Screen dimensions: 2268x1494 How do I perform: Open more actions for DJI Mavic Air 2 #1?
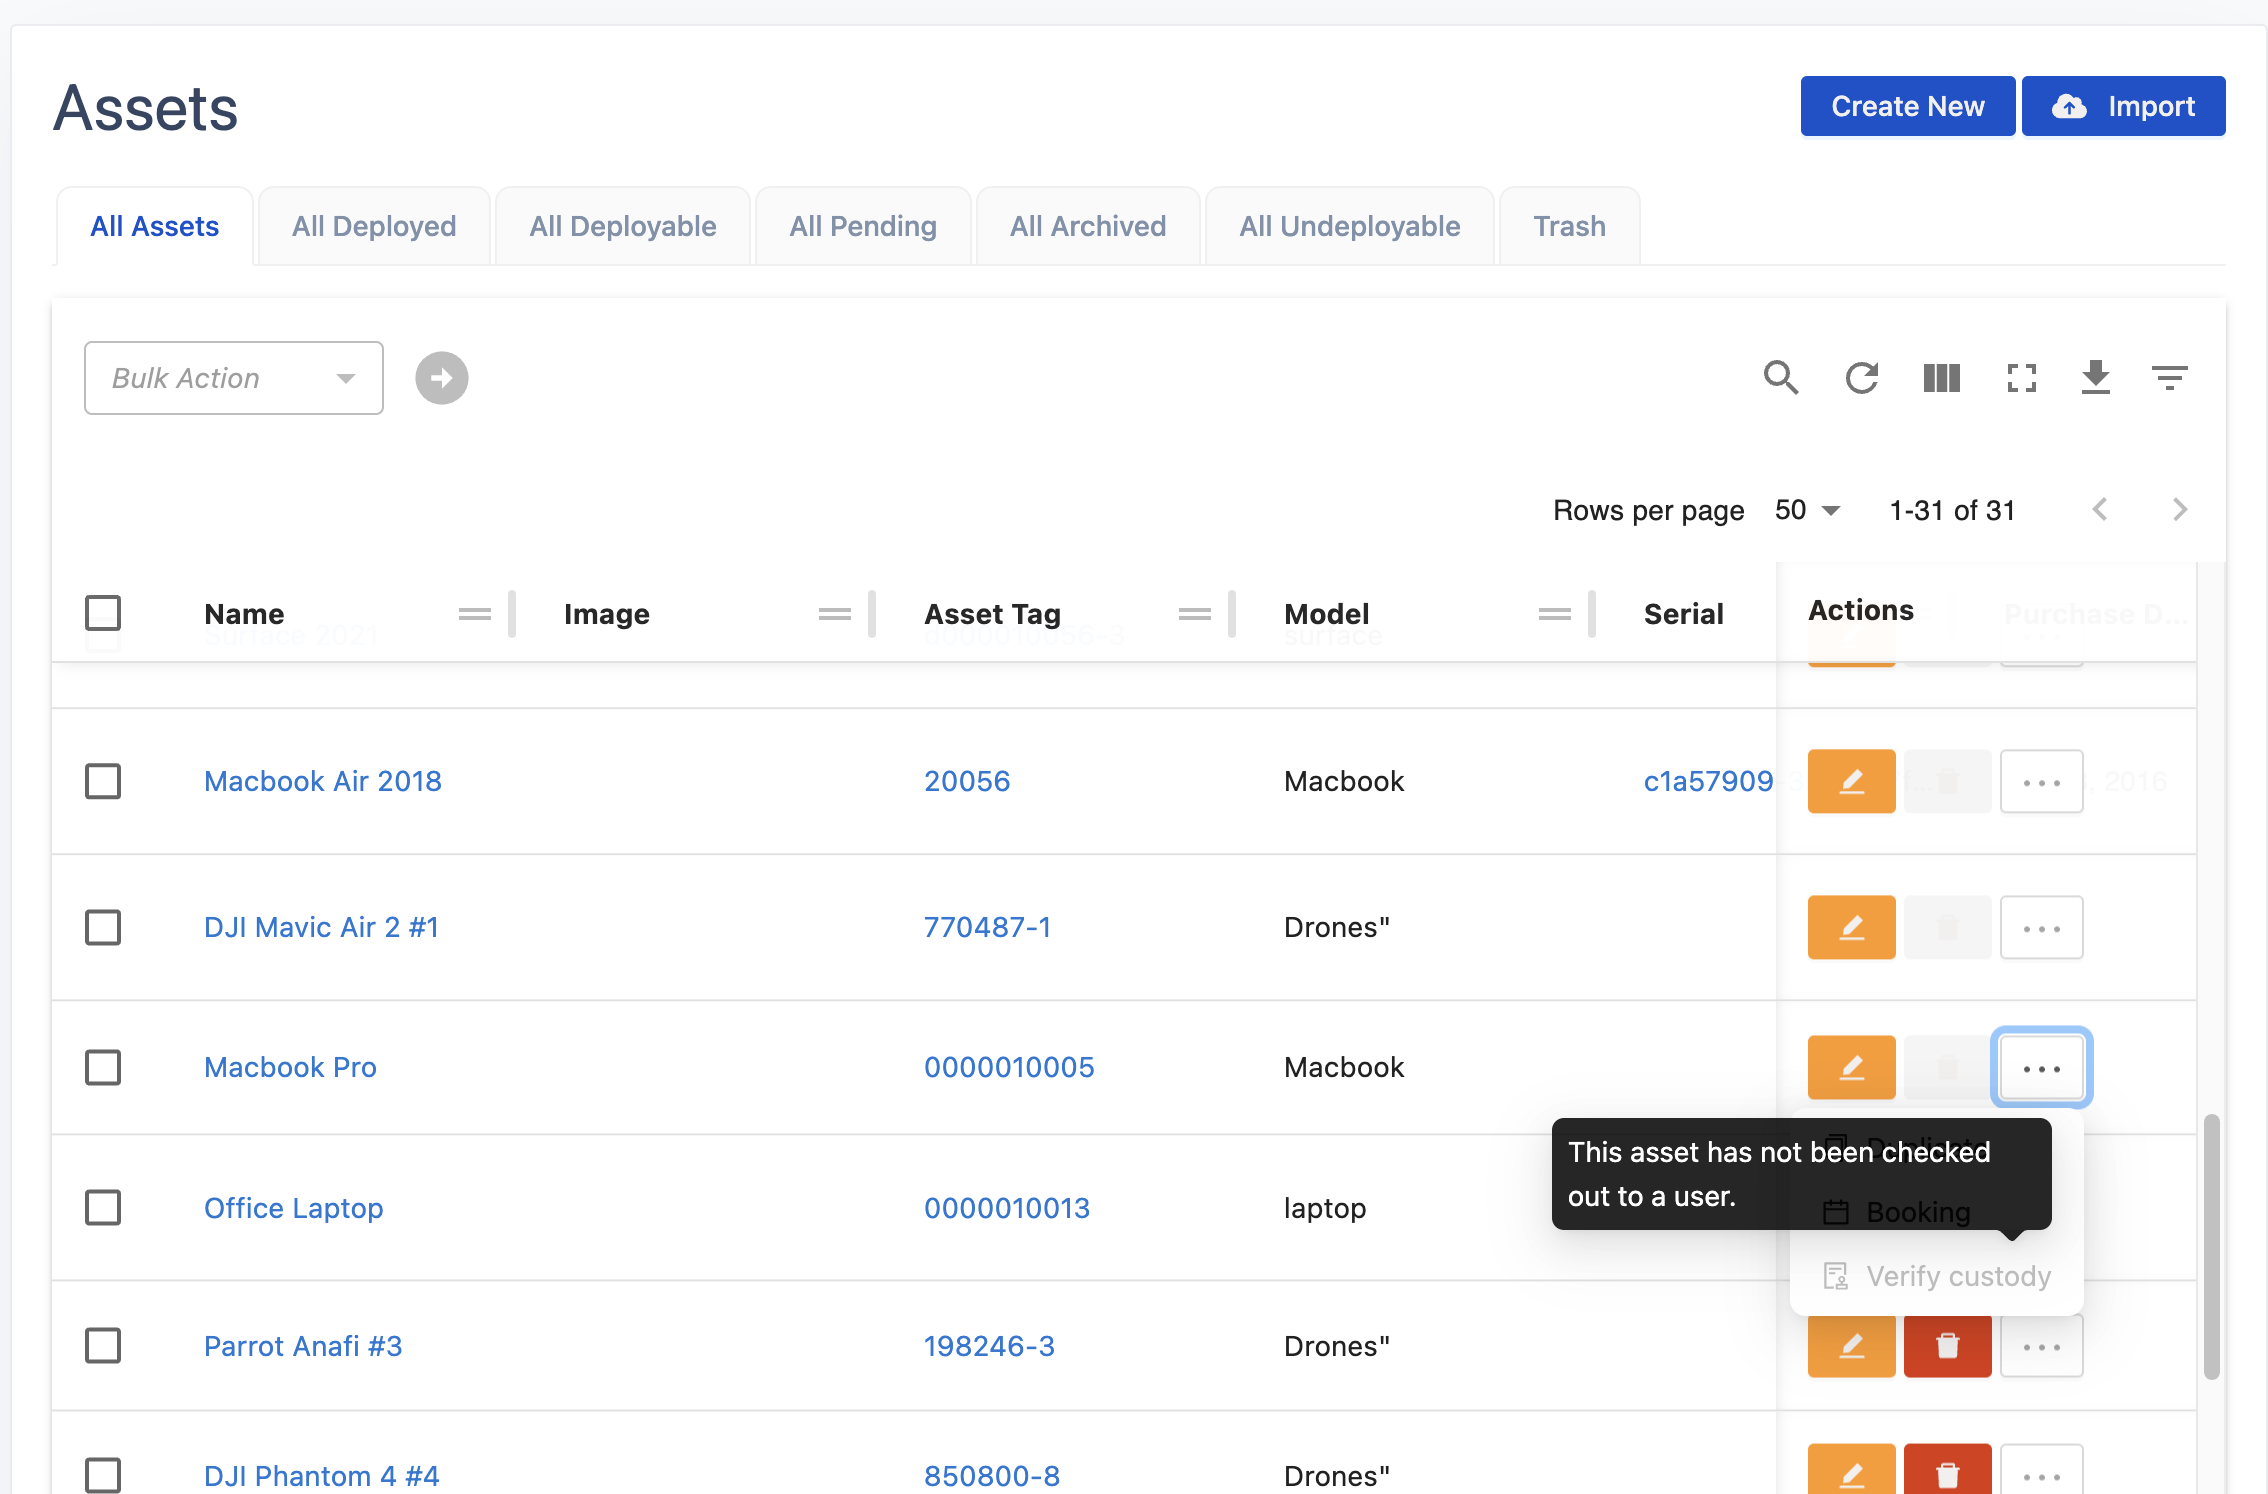click(x=2041, y=928)
